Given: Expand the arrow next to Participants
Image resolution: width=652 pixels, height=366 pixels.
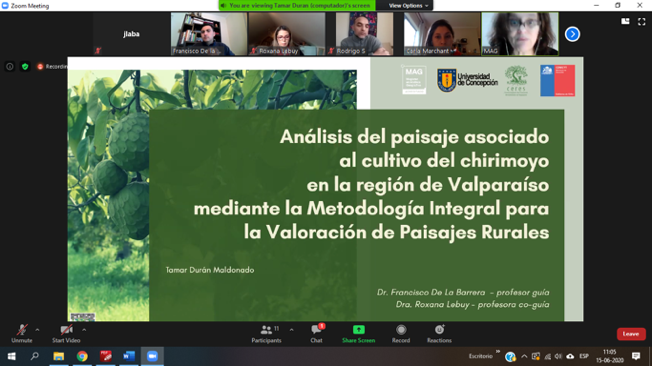Looking at the screenshot, I should pos(291,330).
